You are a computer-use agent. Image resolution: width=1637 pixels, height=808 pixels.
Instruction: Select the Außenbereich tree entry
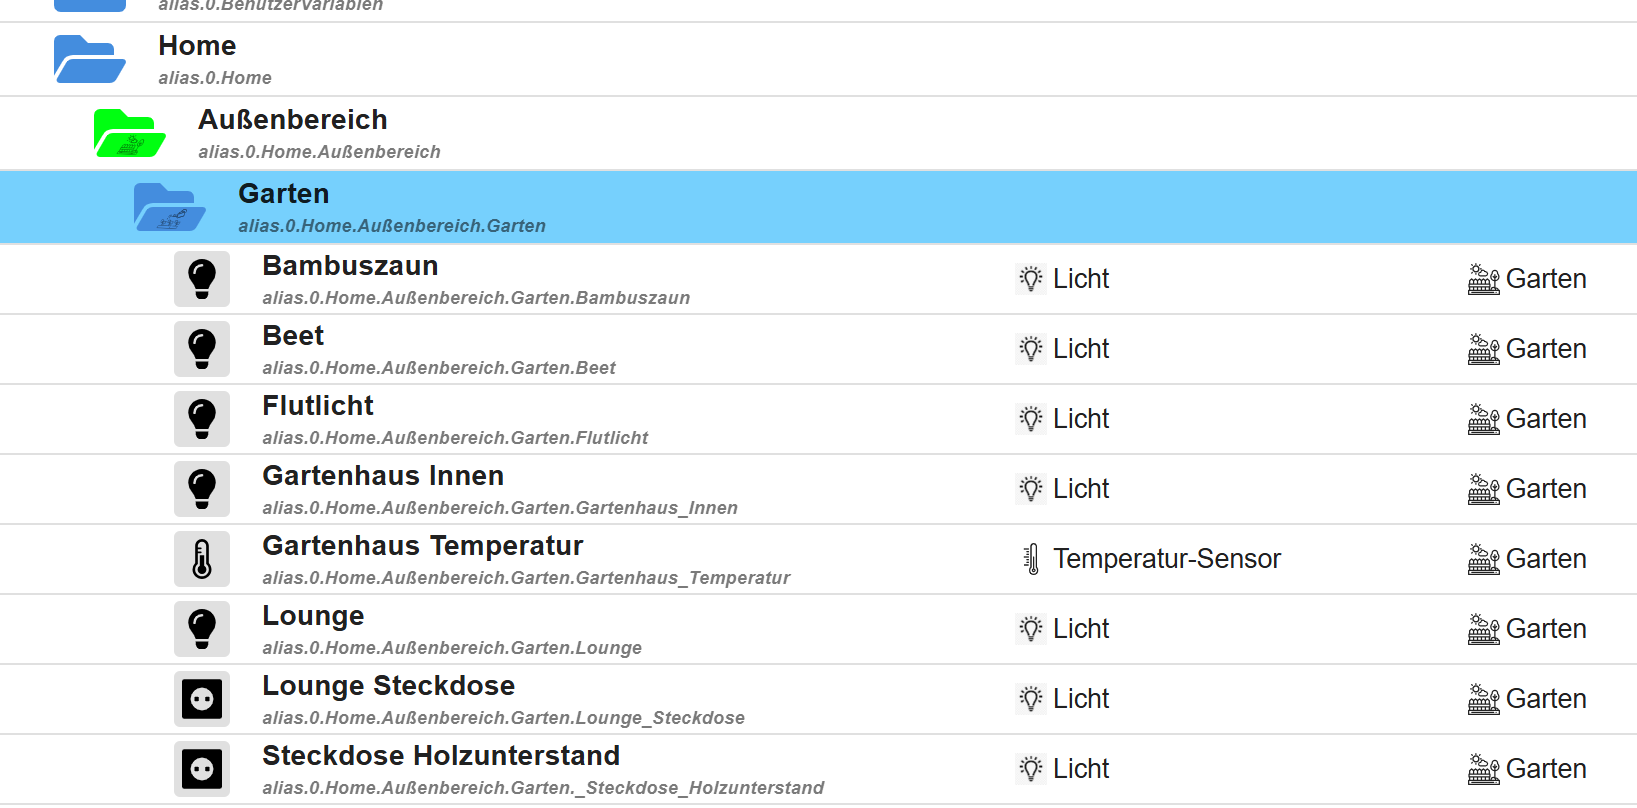click(x=293, y=120)
